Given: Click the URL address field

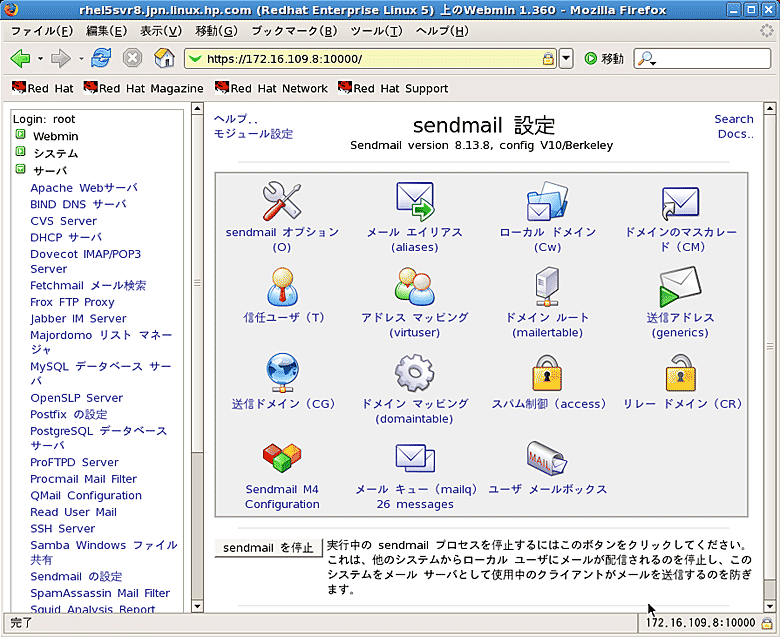Looking at the screenshot, I should click(x=371, y=59).
